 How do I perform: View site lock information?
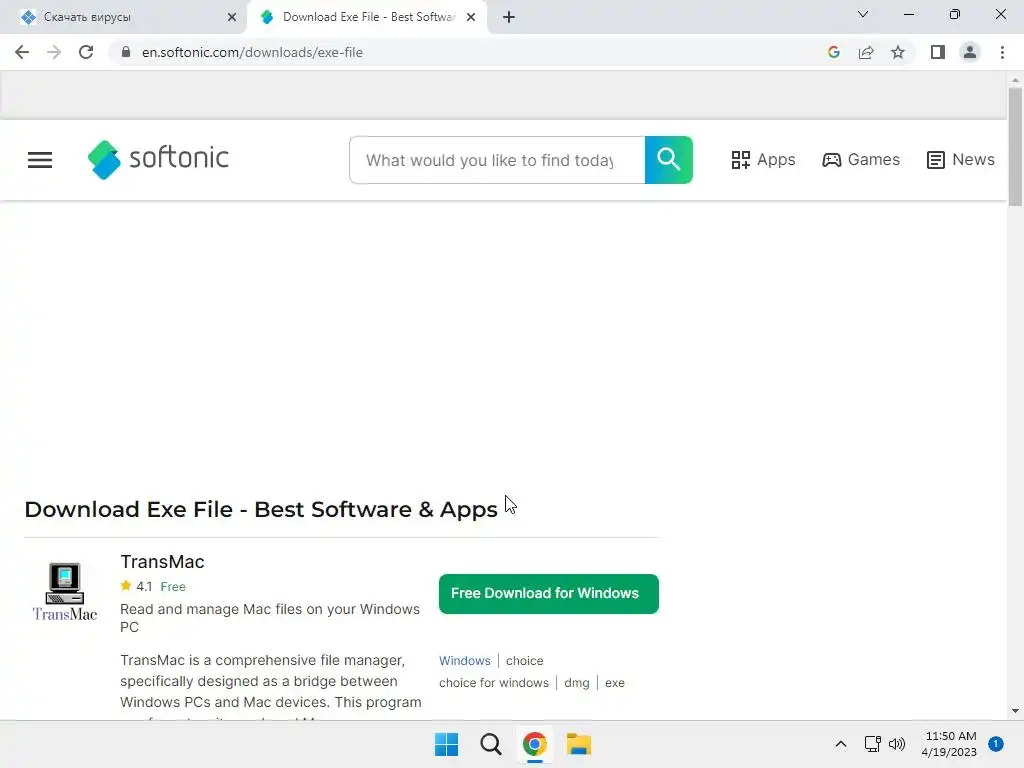click(x=126, y=52)
